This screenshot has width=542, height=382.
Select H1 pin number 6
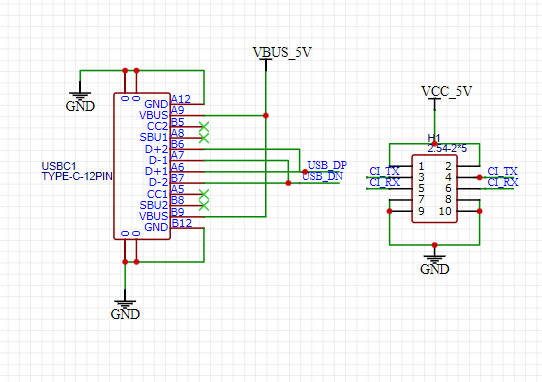click(448, 188)
